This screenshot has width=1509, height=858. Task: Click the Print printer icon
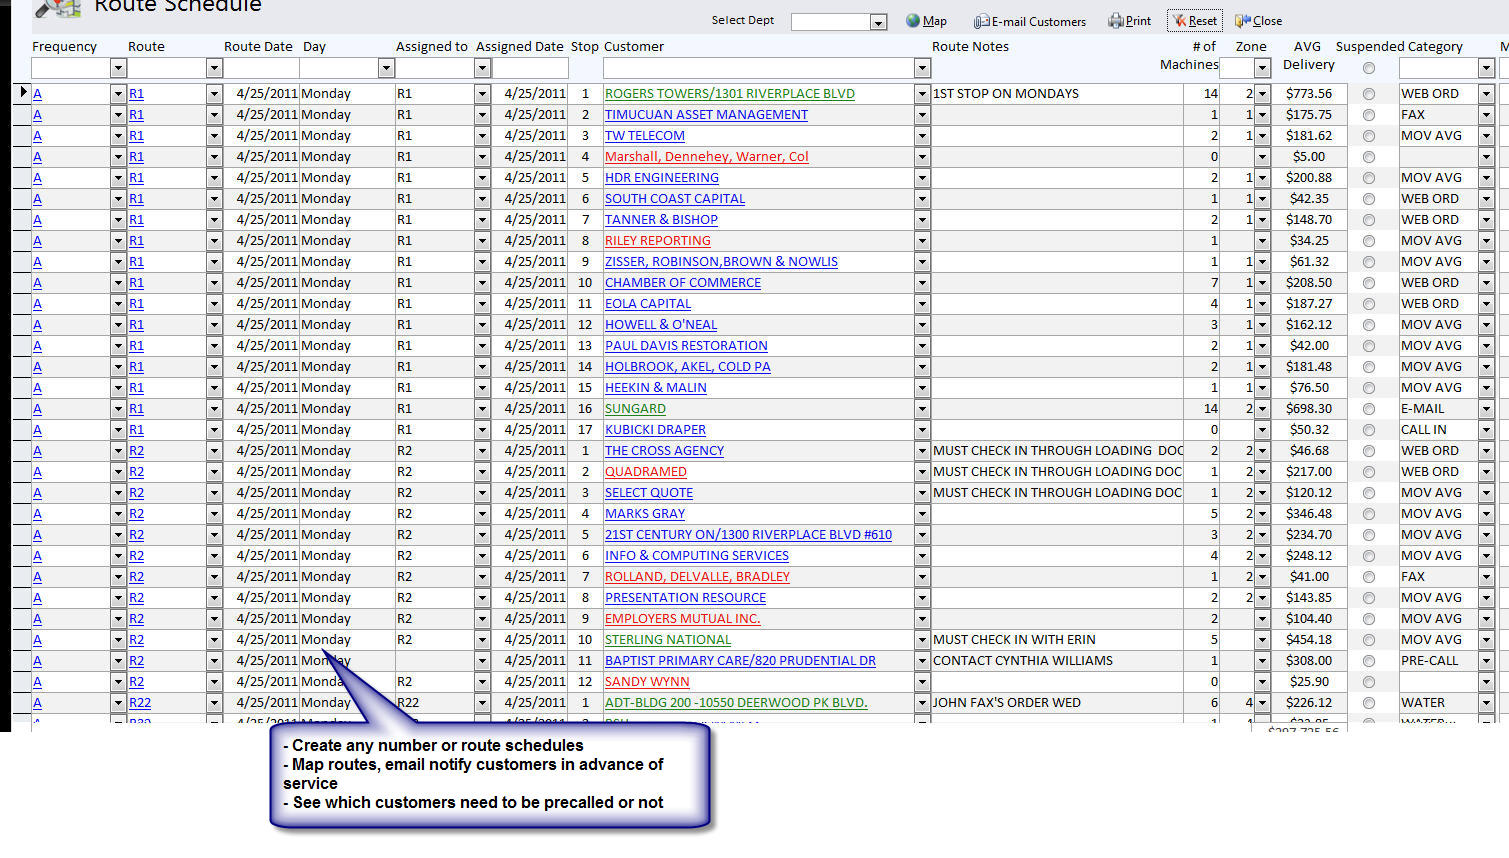1116,20
